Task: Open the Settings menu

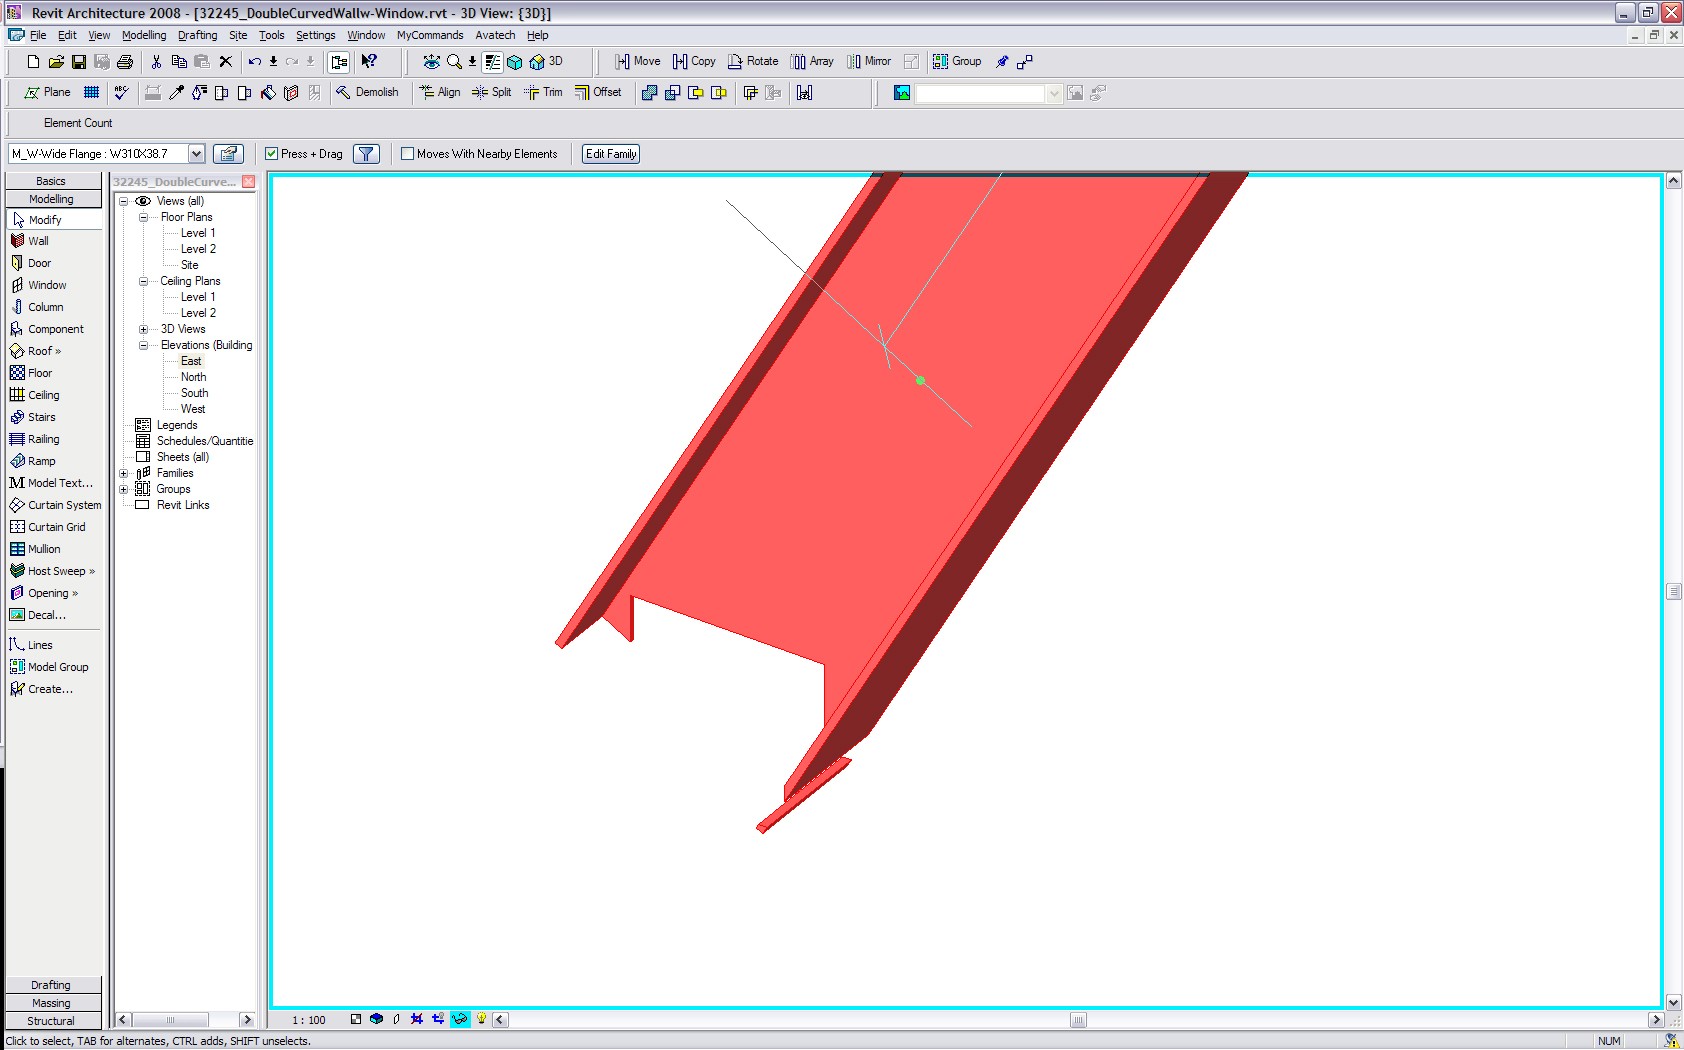Action: tap(315, 35)
